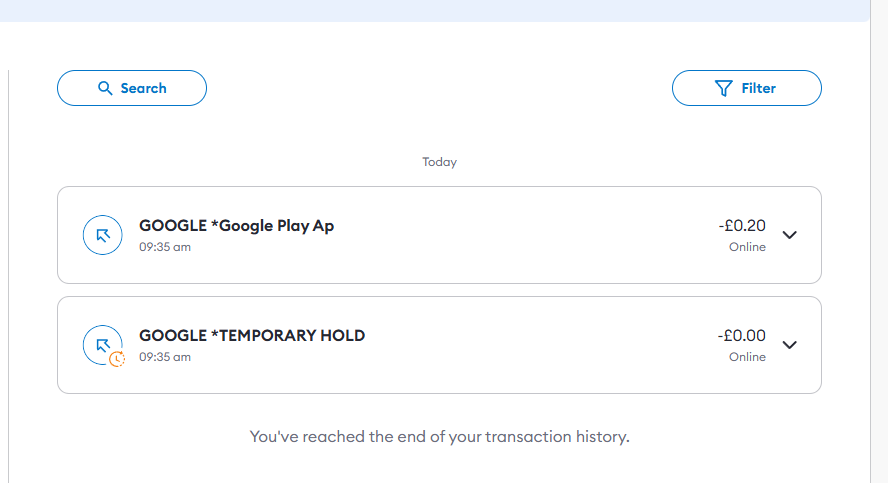Click the Search button label
The width and height of the screenshot is (888, 483).
143,88
